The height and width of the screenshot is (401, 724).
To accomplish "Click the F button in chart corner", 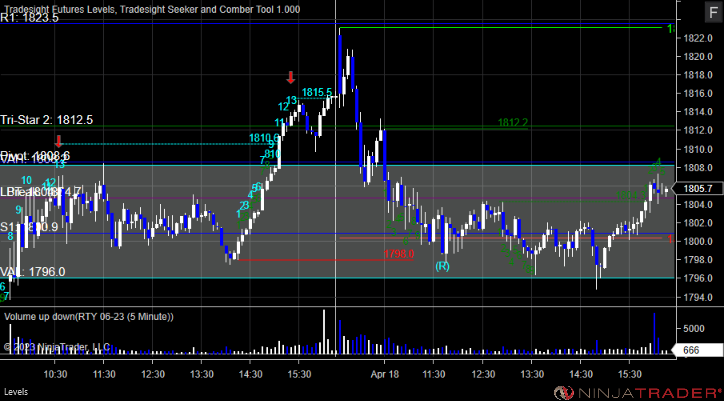I will tap(712, 12).
